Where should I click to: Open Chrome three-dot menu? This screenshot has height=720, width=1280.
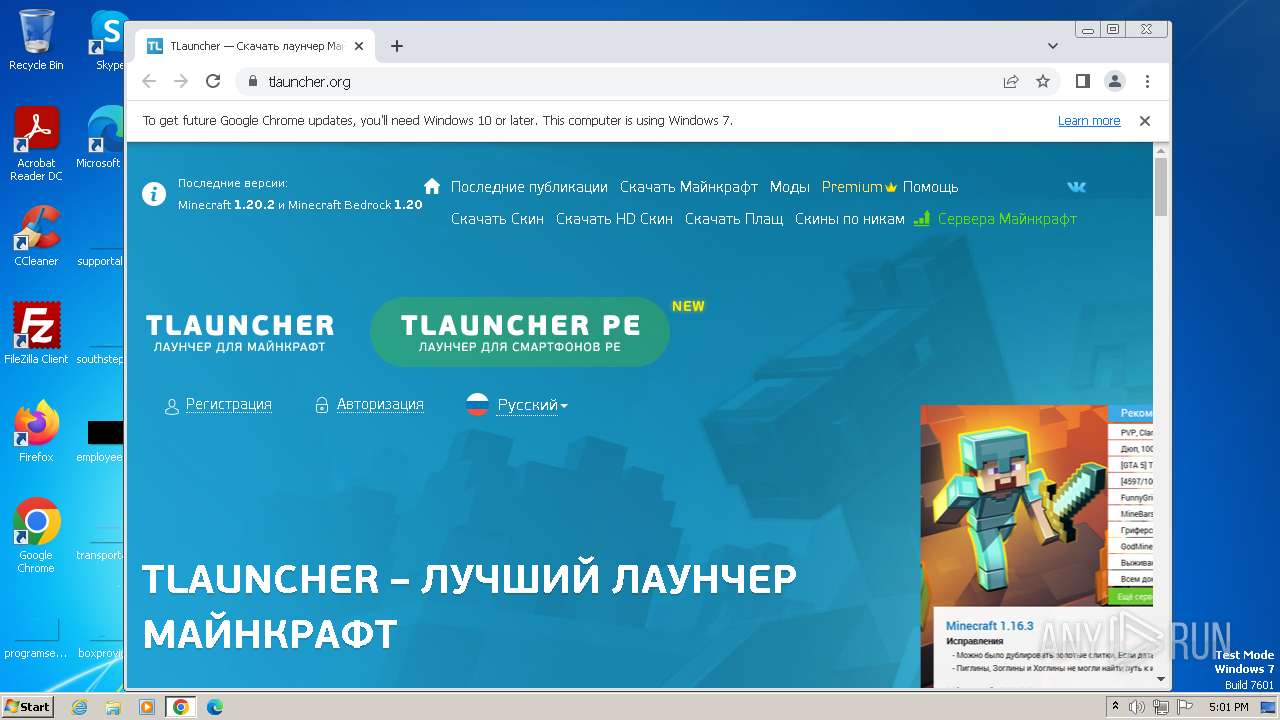point(1147,82)
